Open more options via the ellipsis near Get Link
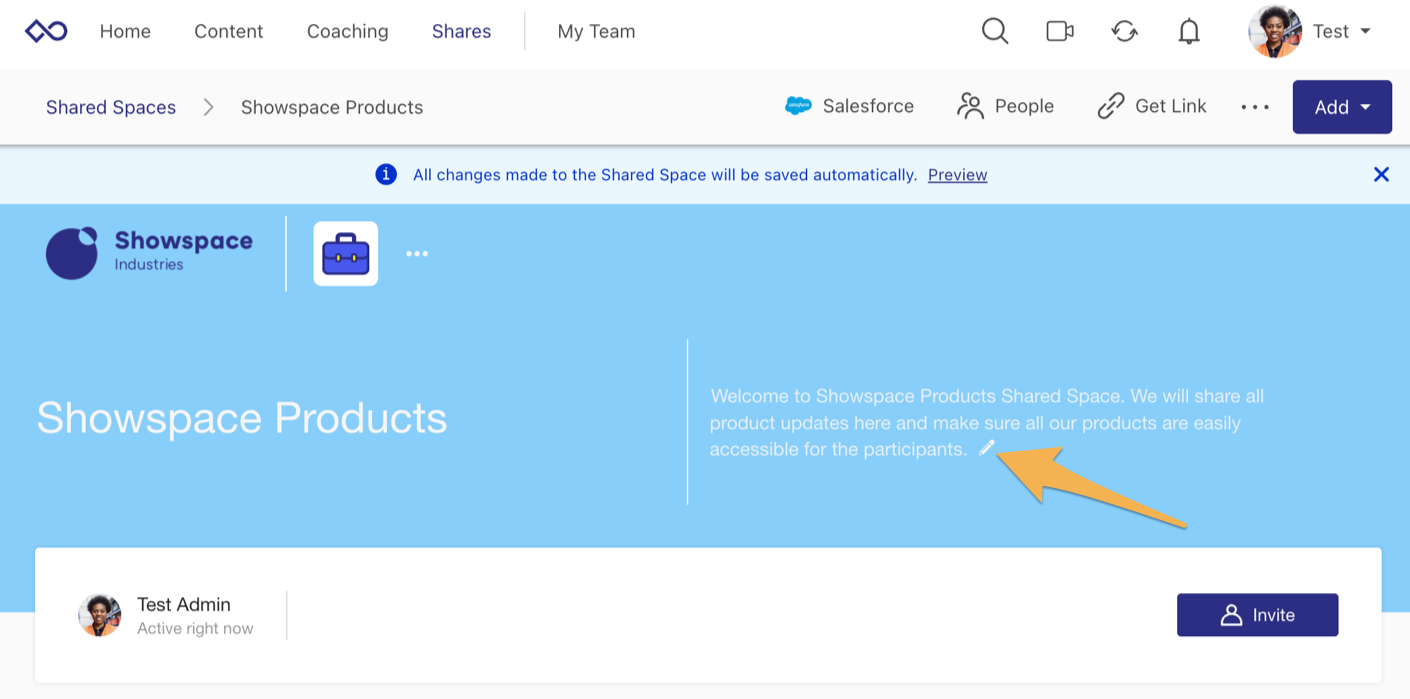This screenshot has height=699, width=1410. pos(1255,106)
